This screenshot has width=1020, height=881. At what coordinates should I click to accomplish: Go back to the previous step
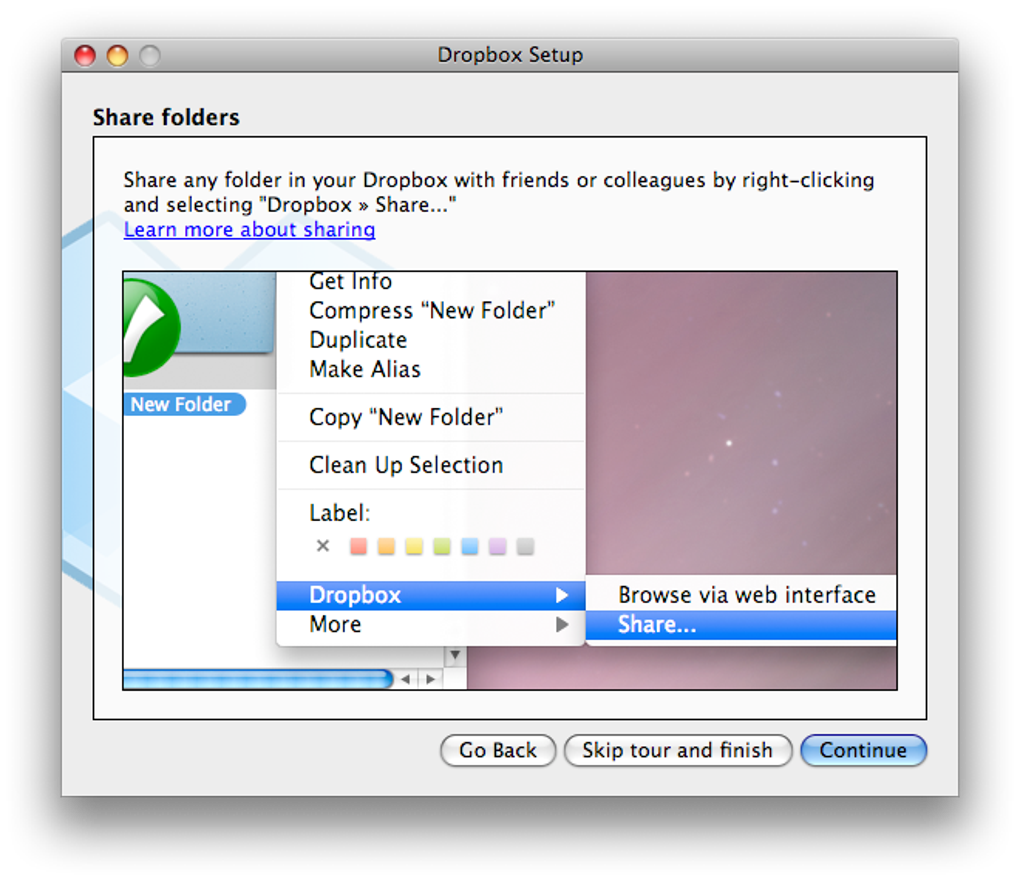tap(498, 750)
